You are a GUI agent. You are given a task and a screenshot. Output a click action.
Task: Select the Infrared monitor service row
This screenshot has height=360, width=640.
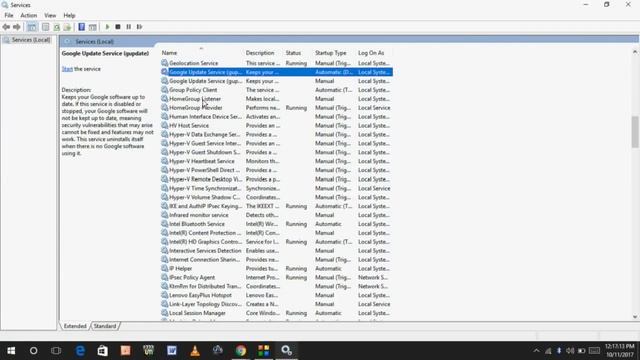click(x=276, y=215)
